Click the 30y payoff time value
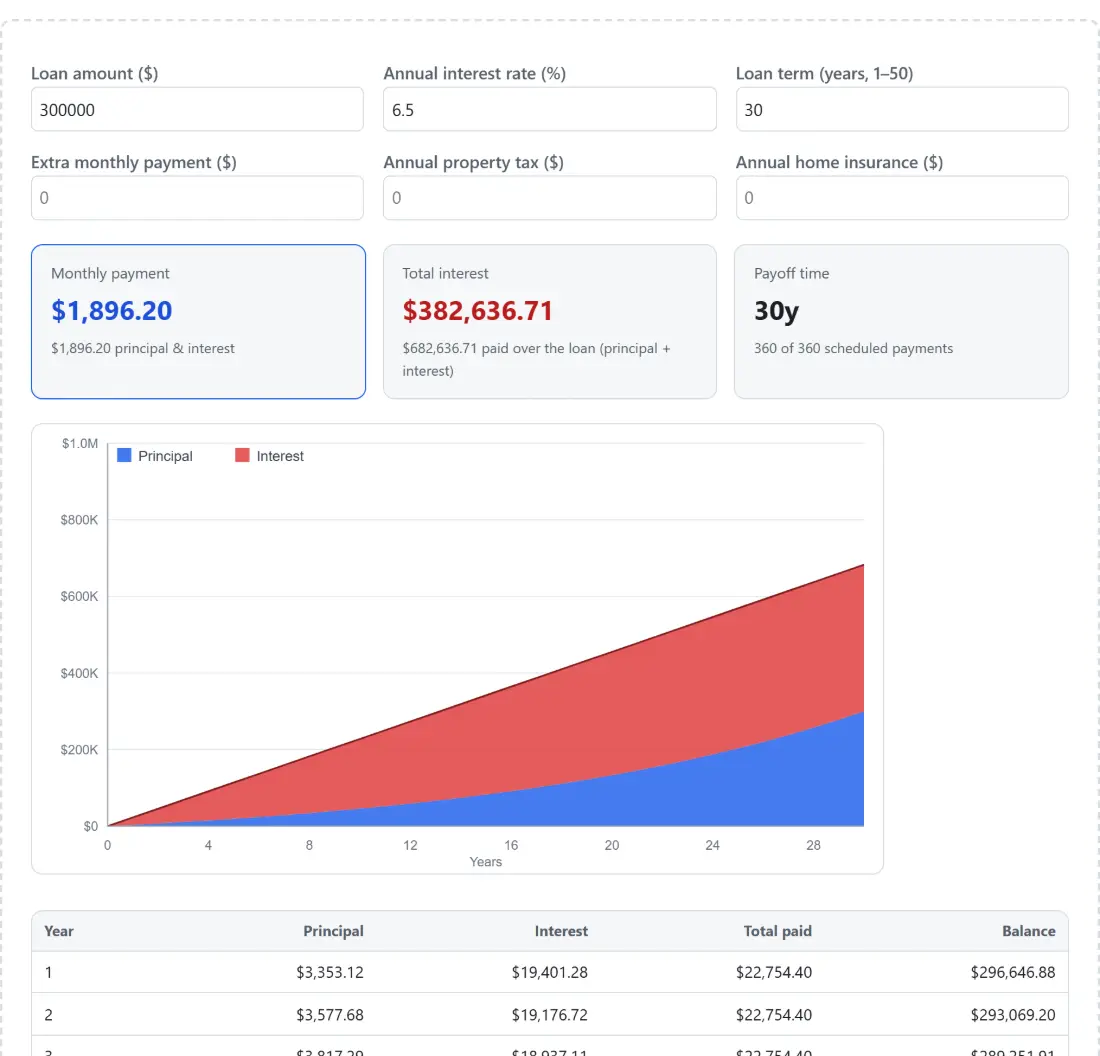The height and width of the screenshot is (1056, 1100). [776, 311]
